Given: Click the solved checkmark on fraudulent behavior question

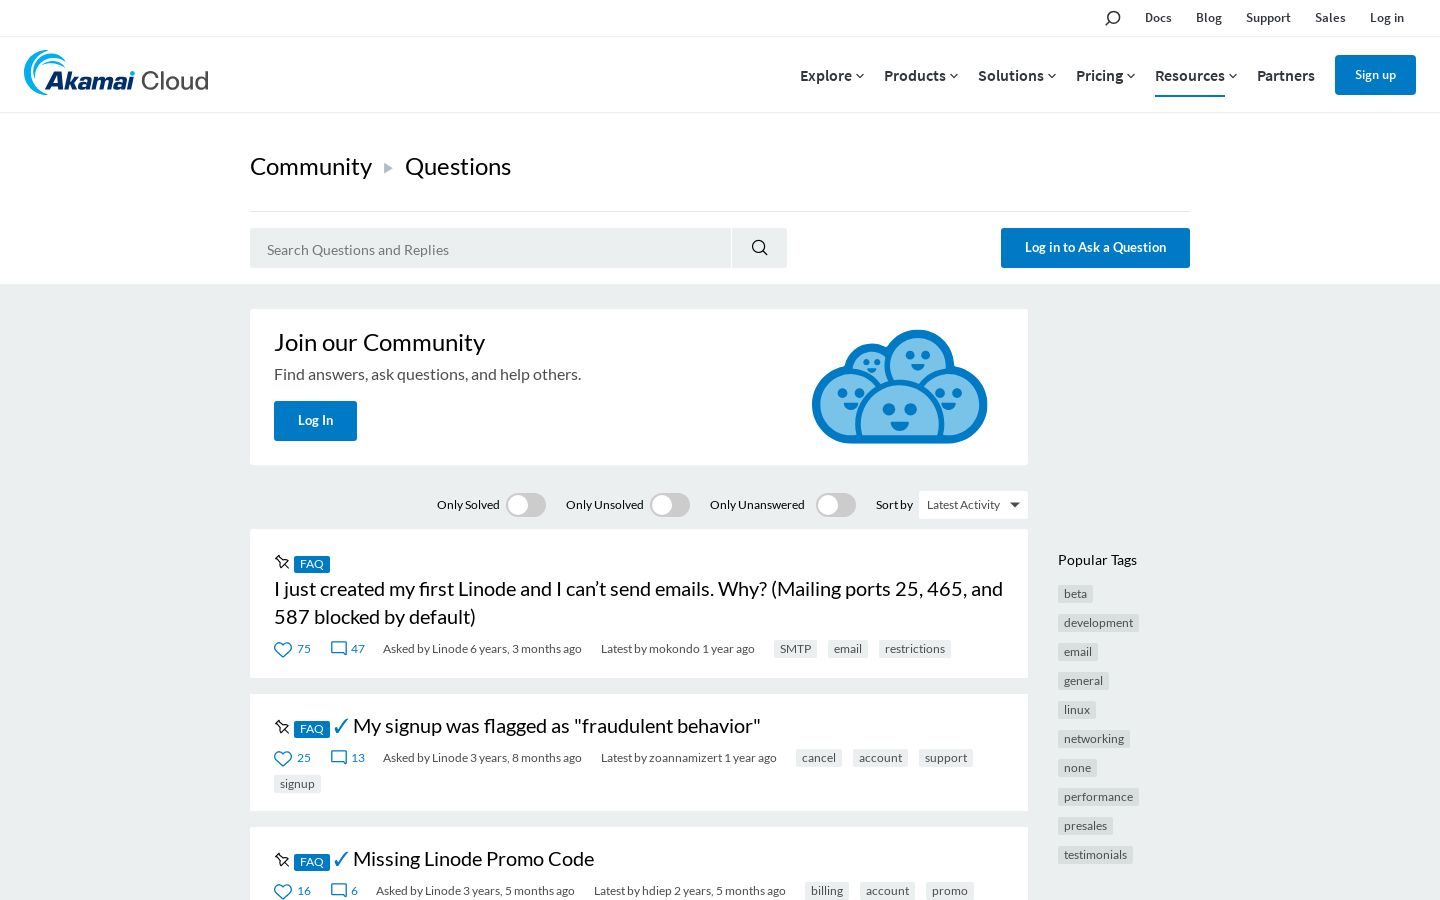Looking at the screenshot, I should 341,726.
